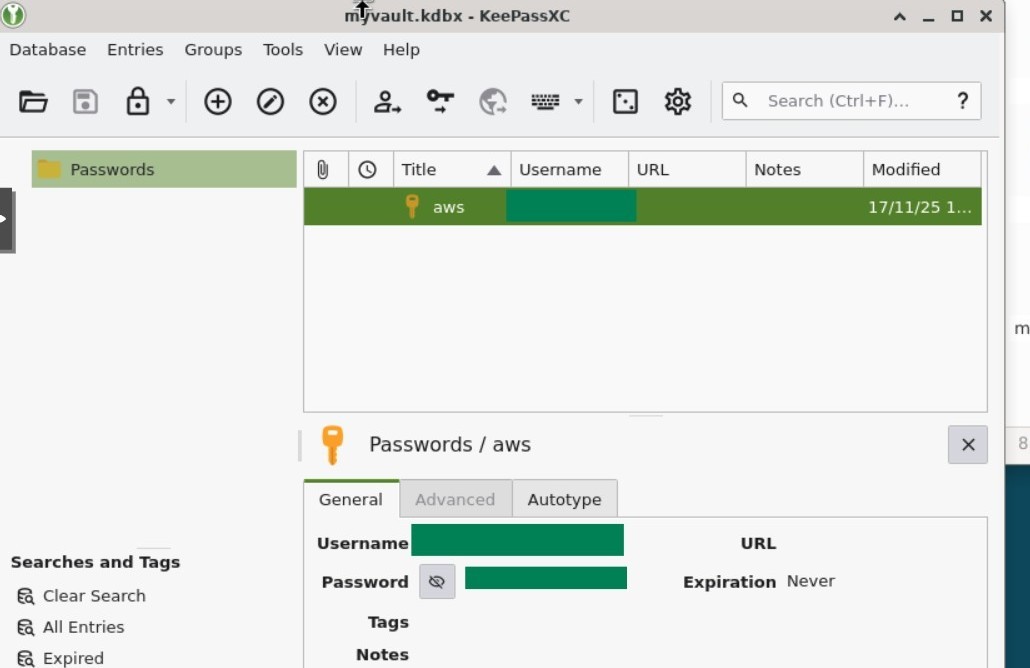The height and width of the screenshot is (668, 1030).
Task: Copy the password to clipboard
Action: pos(439,101)
